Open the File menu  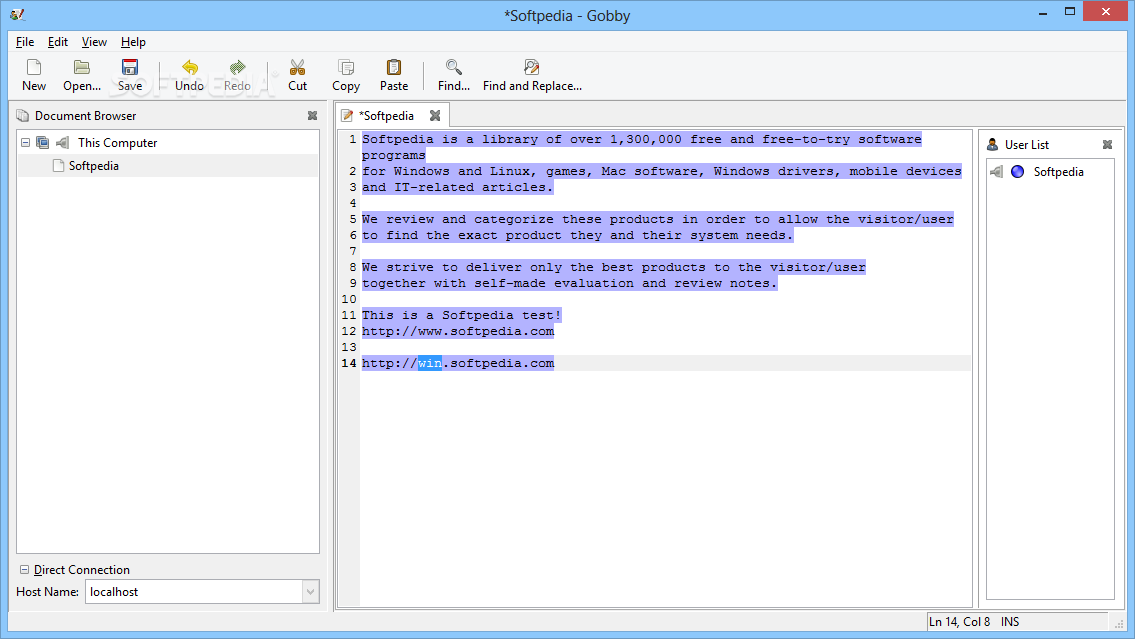coord(25,42)
